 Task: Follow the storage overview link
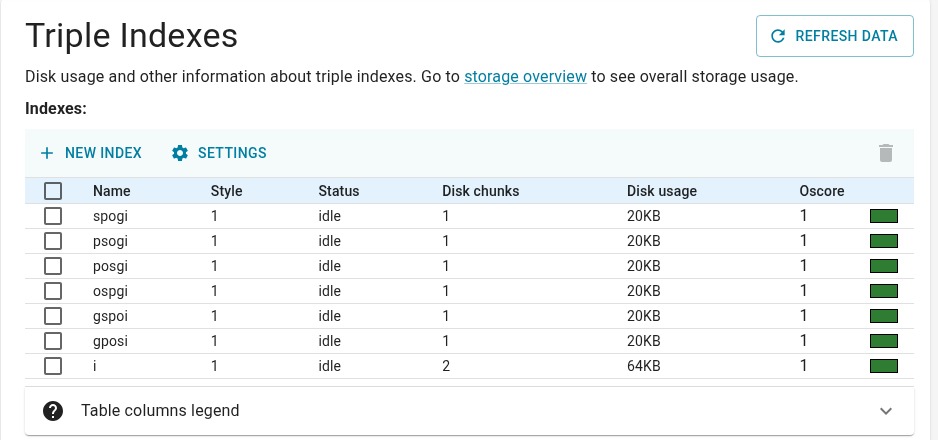pos(525,77)
